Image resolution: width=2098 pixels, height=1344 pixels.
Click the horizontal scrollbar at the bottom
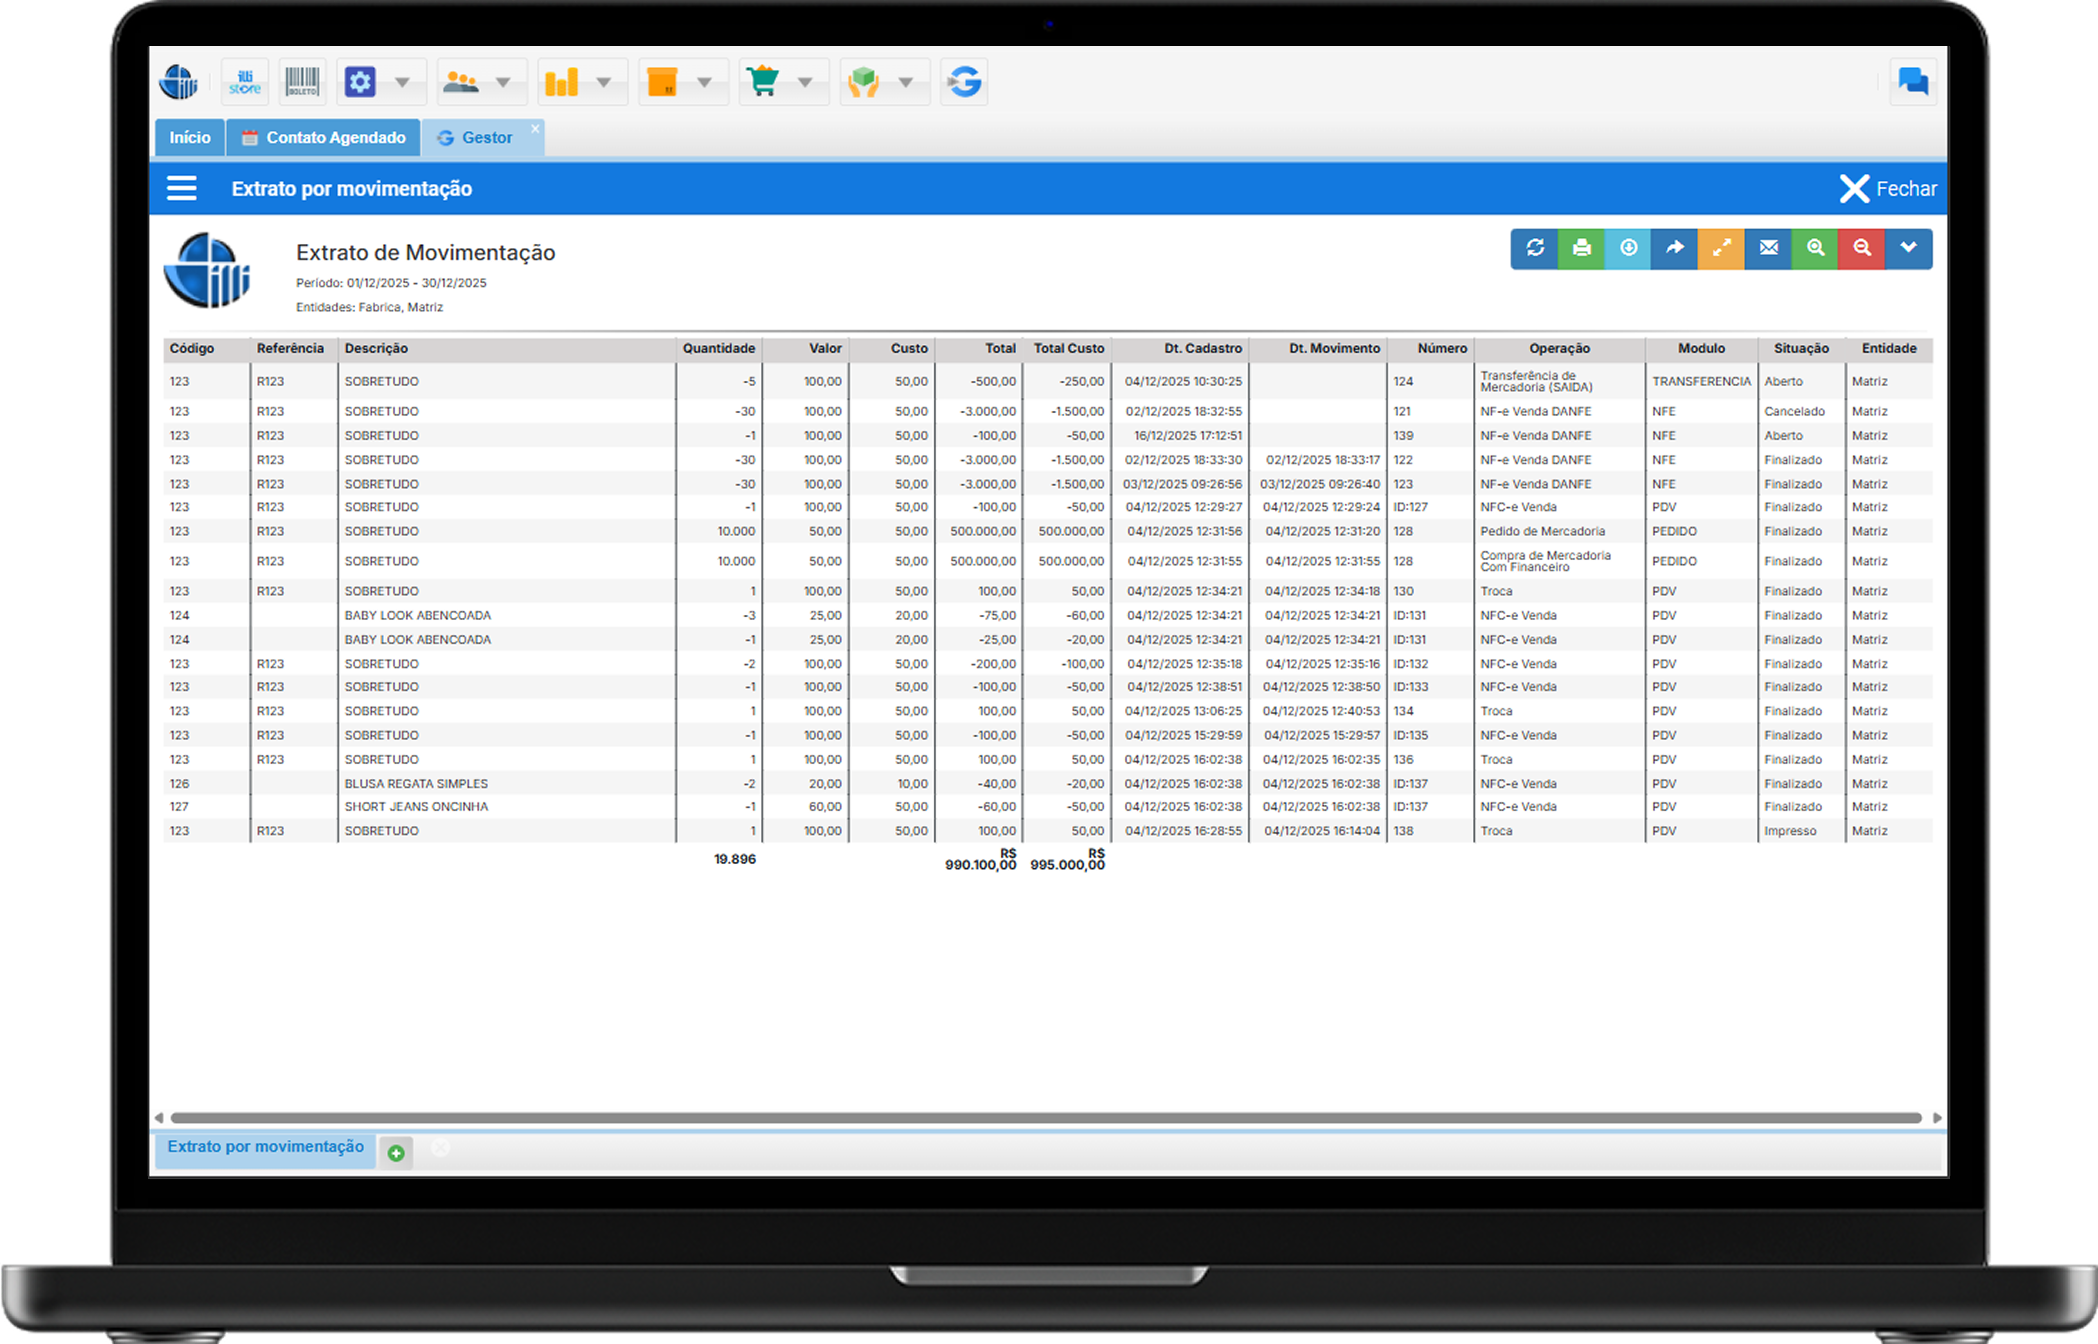tap(1045, 1118)
